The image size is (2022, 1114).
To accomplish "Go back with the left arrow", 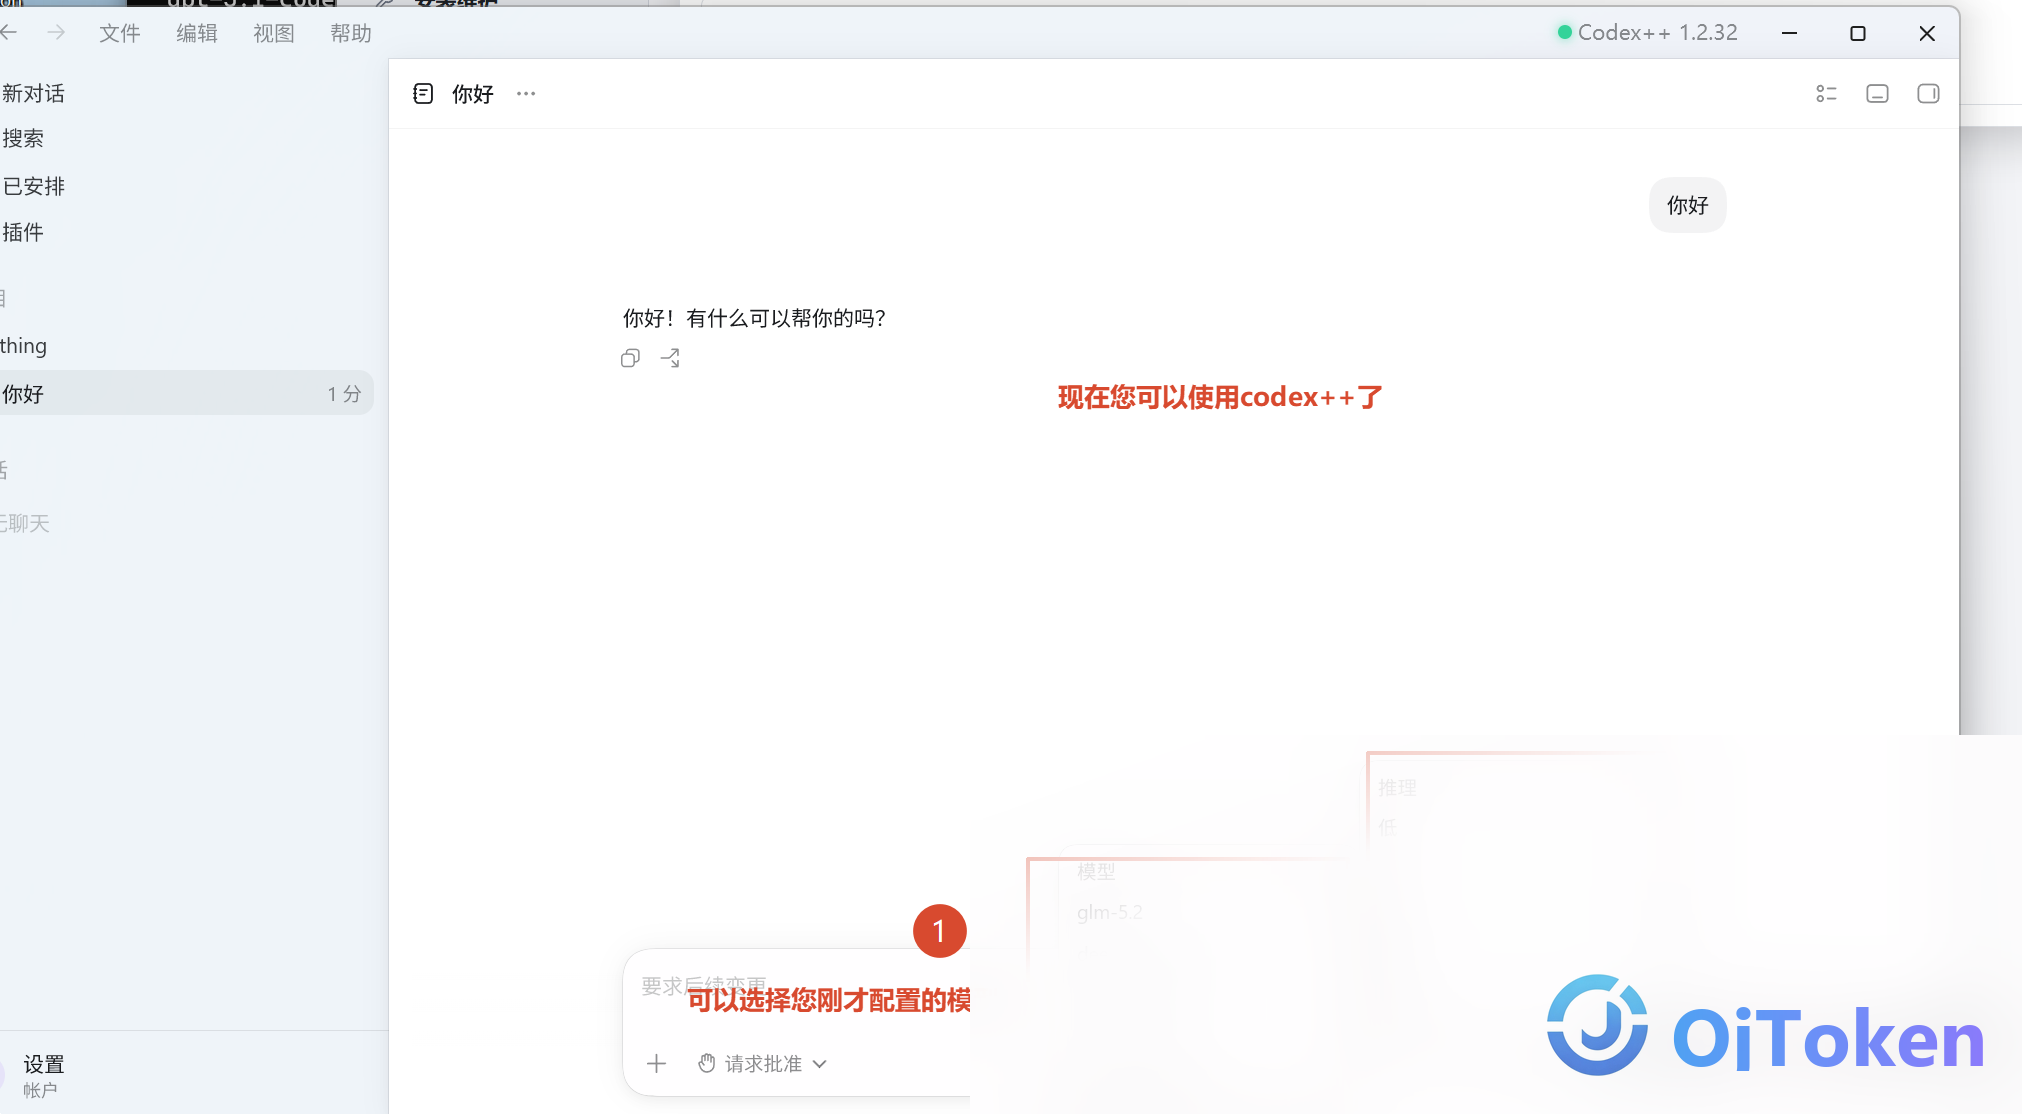I will pyautogui.click(x=9, y=33).
